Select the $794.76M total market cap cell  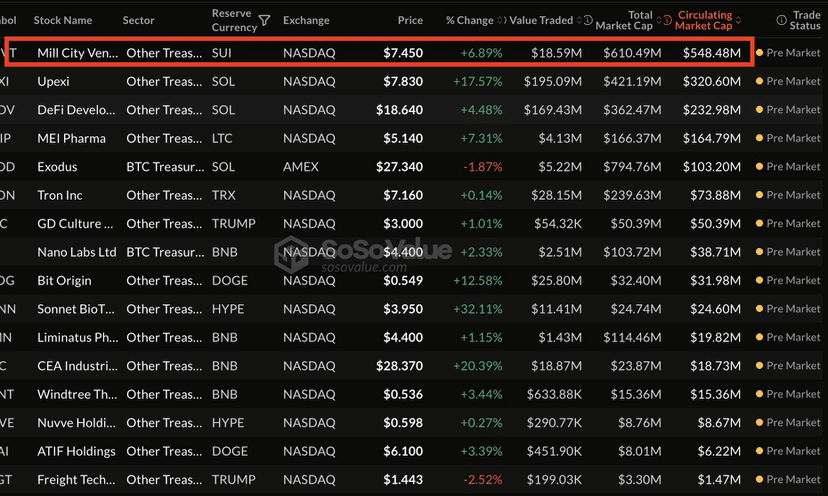632,167
